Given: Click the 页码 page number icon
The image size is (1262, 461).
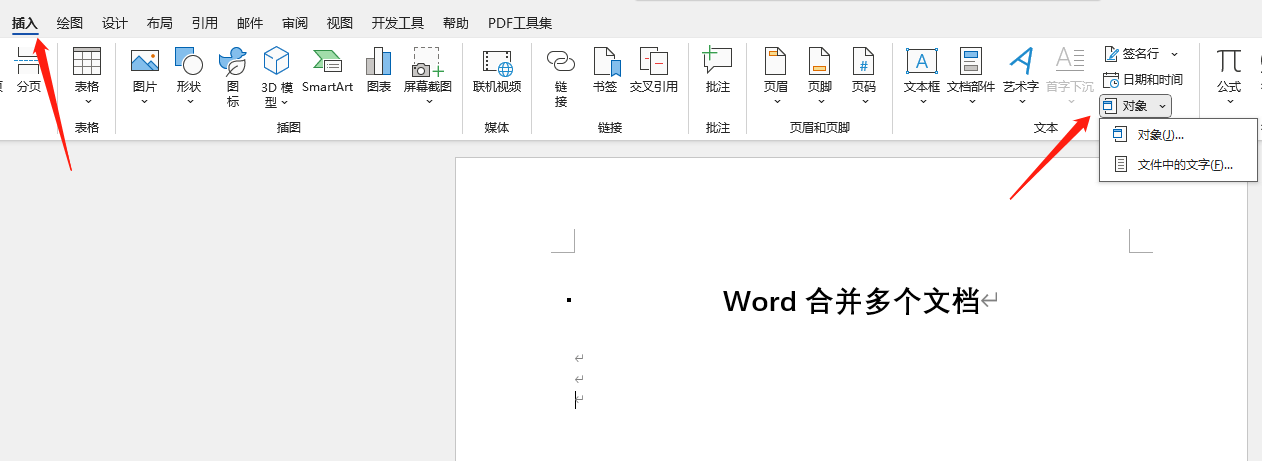Looking at the screenshot, I should [864, 62].
